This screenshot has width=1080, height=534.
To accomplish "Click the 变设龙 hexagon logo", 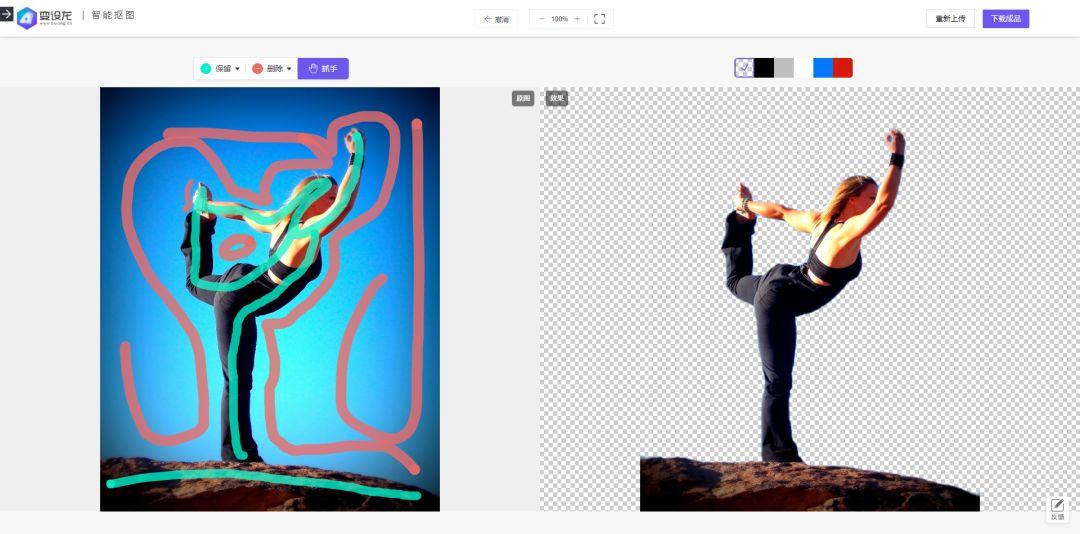I will click(x=27, y=18).
